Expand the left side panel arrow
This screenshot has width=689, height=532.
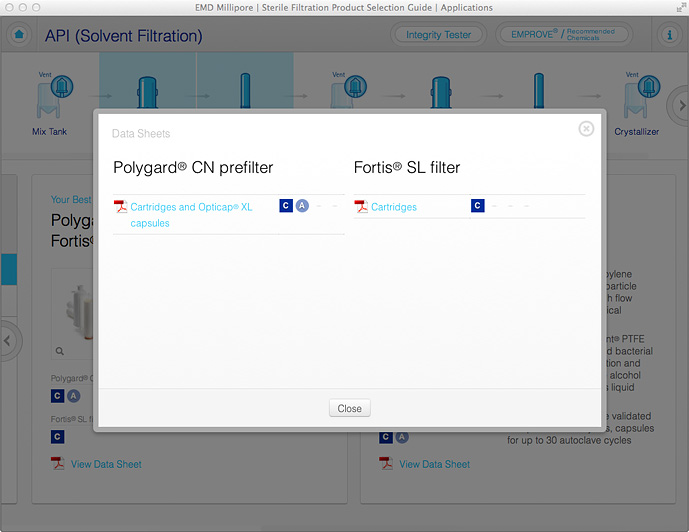8,341
